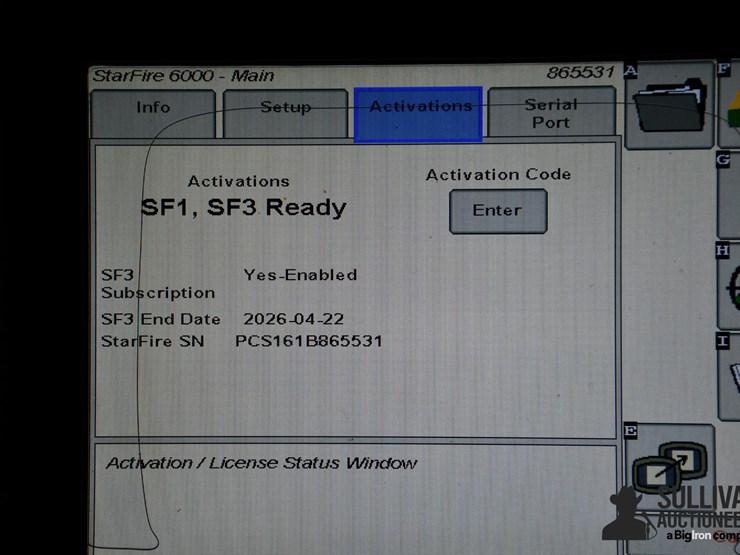This screenshot has width=740, height=555.
Task: Click the Activations heading above status text
Action: tap(238, 181)
